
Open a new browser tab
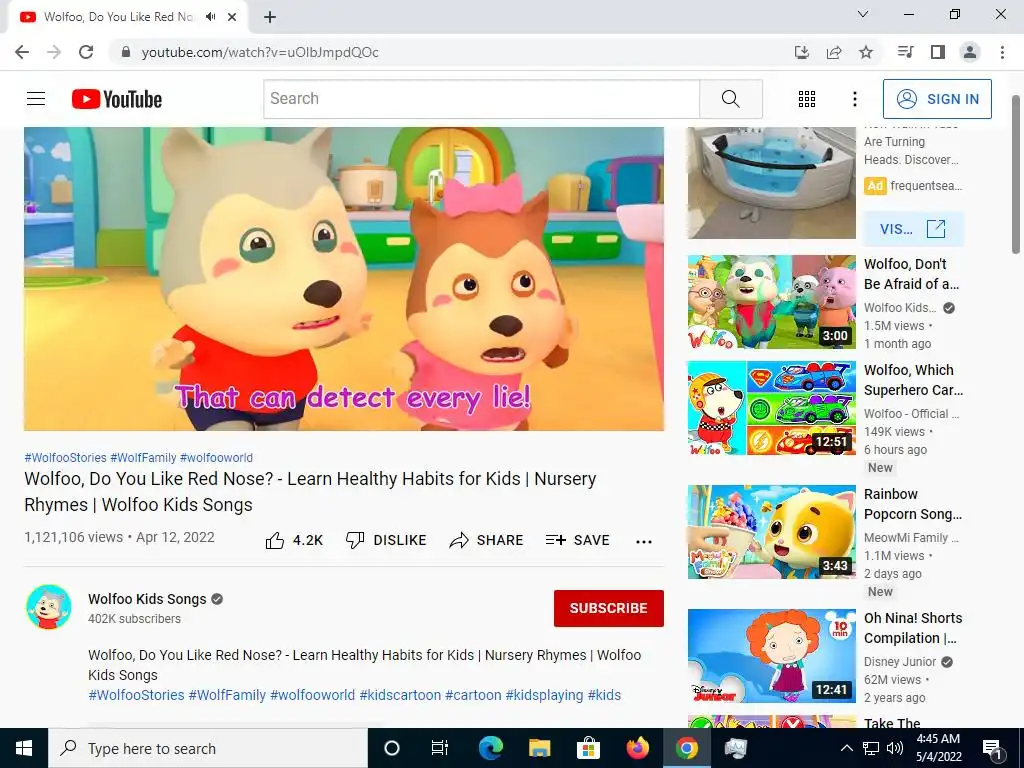point(270,17)
